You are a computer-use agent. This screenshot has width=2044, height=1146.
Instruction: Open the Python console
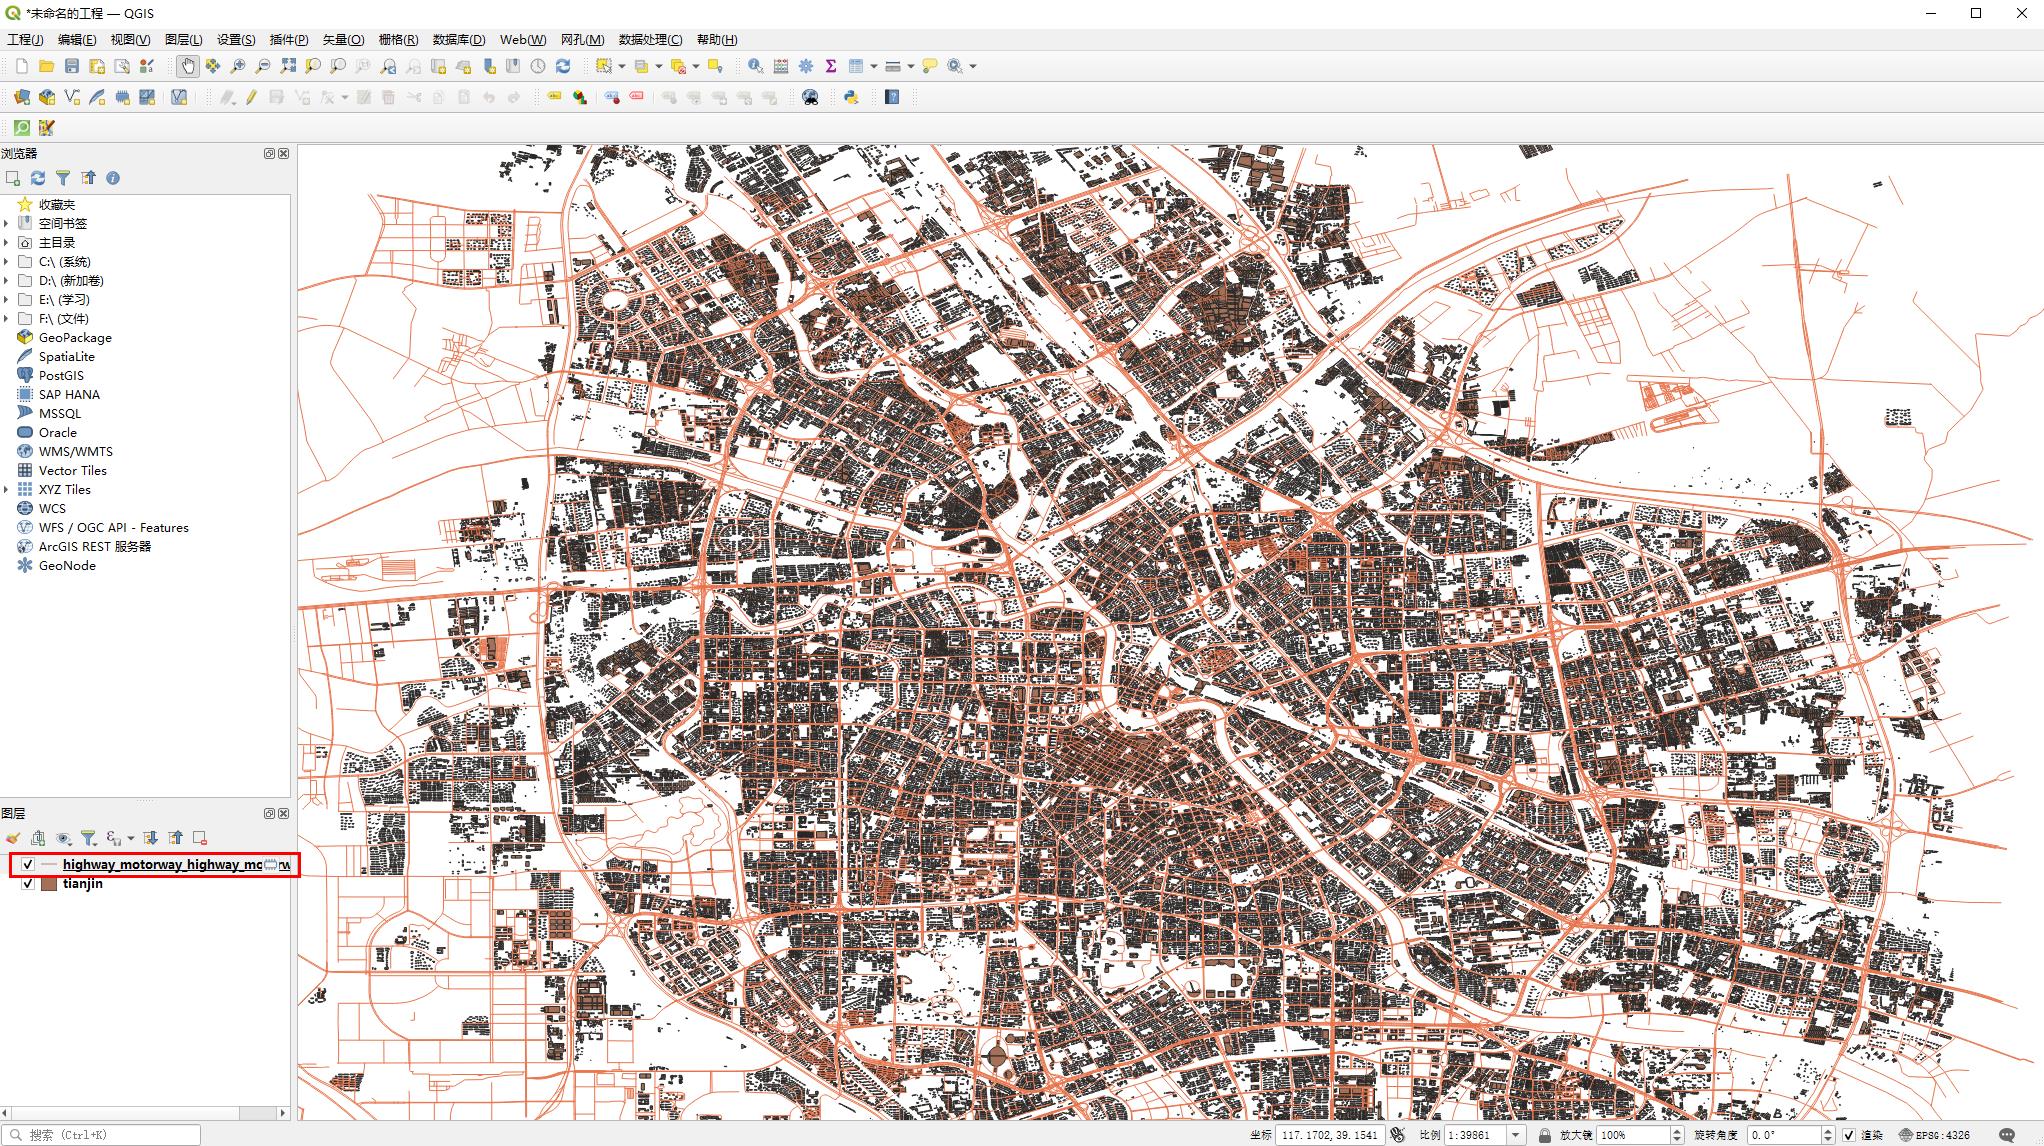(851, 97)
